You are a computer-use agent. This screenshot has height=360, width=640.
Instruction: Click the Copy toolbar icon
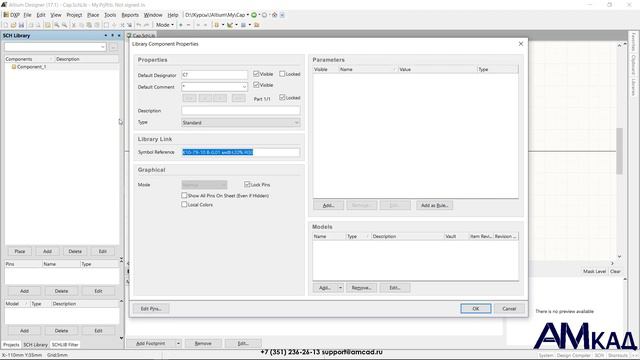[81, 25]
